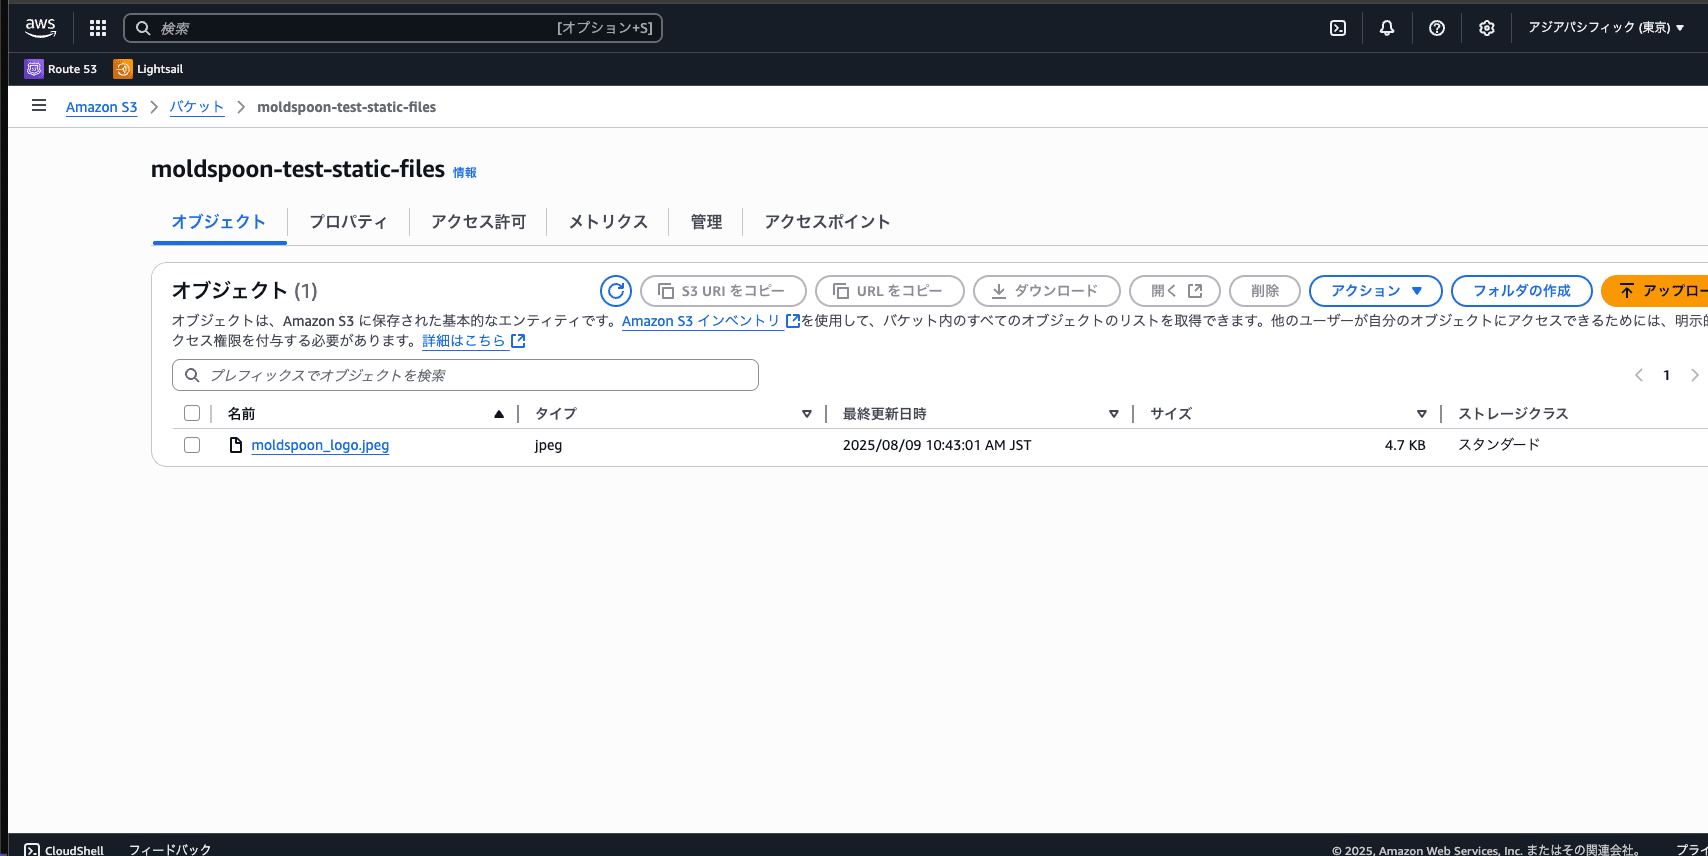Click the S3 URI をコピー button
This screenshot has width=1708, height=856.
tap(723, 291)
